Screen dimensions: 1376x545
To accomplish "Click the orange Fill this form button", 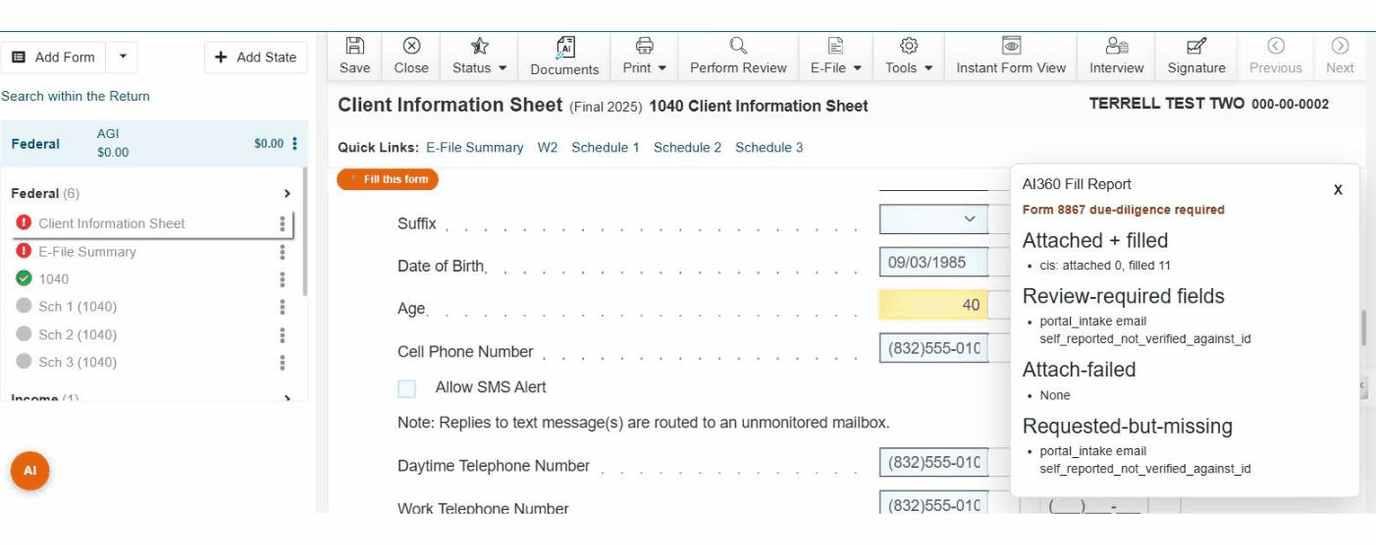I will [388, 179].
